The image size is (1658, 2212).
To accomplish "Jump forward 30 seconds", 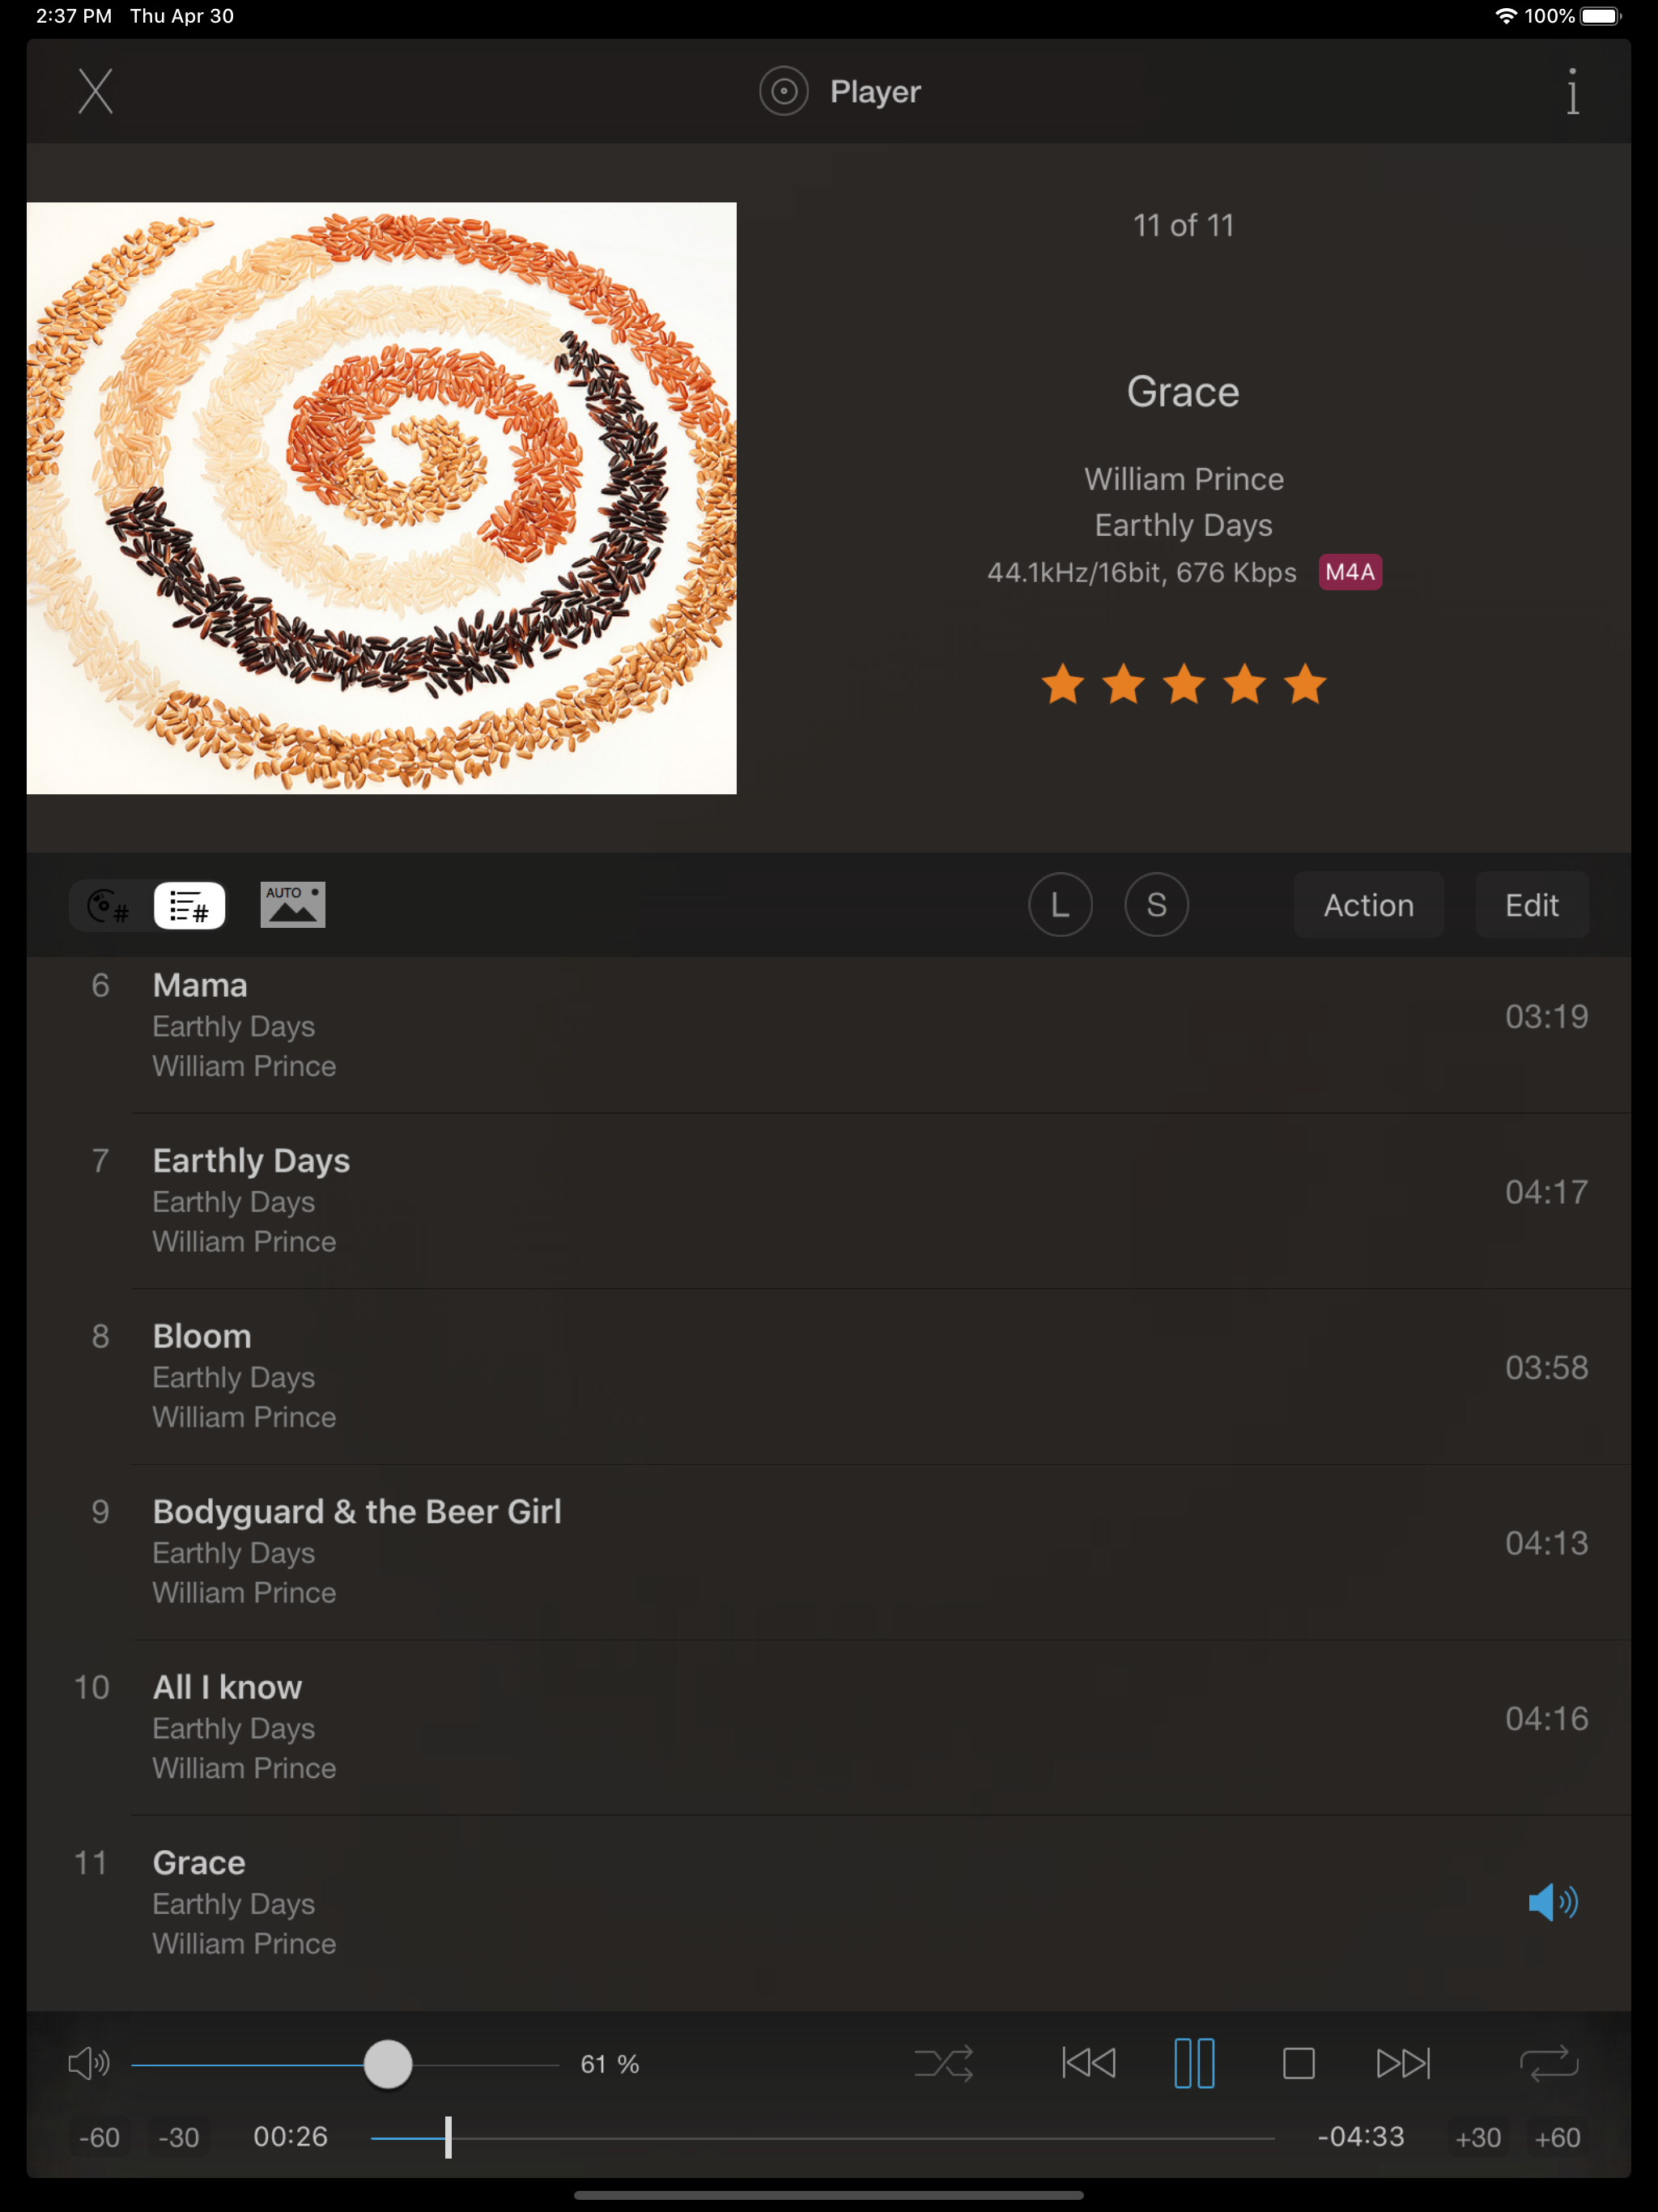I will tap(1478, 2138).
